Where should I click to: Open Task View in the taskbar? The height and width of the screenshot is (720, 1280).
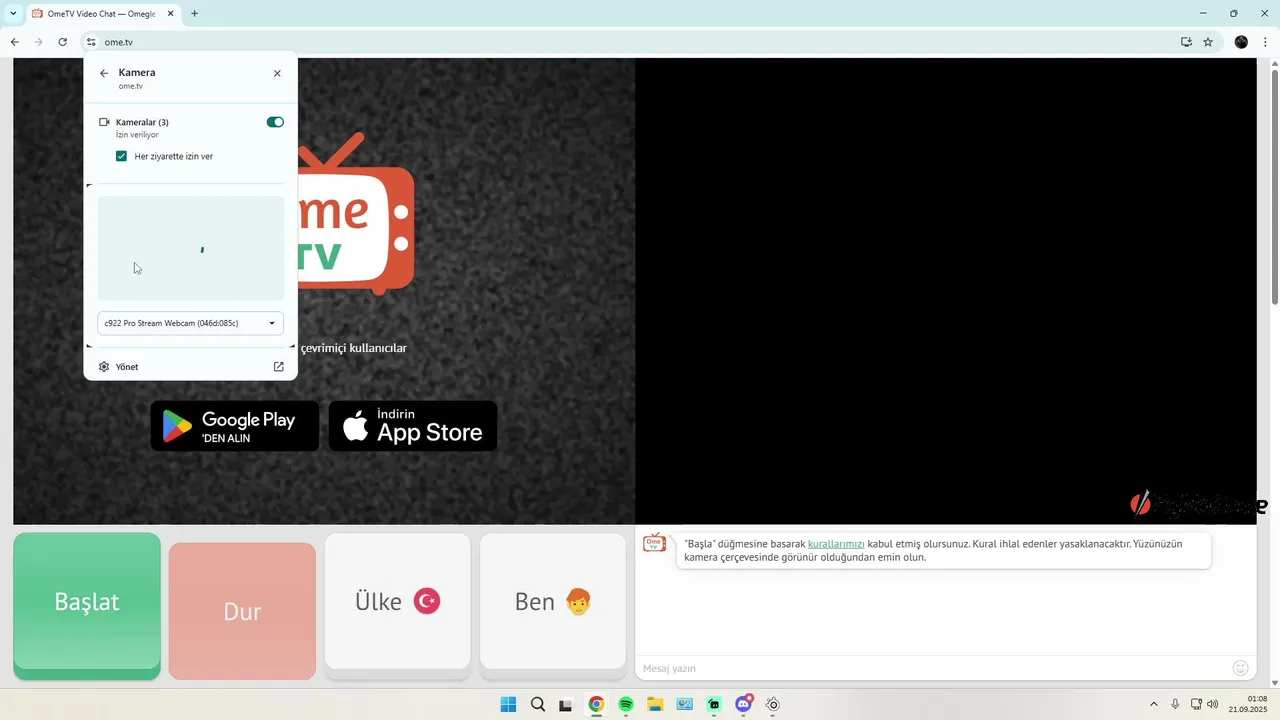tap(566, 704)
